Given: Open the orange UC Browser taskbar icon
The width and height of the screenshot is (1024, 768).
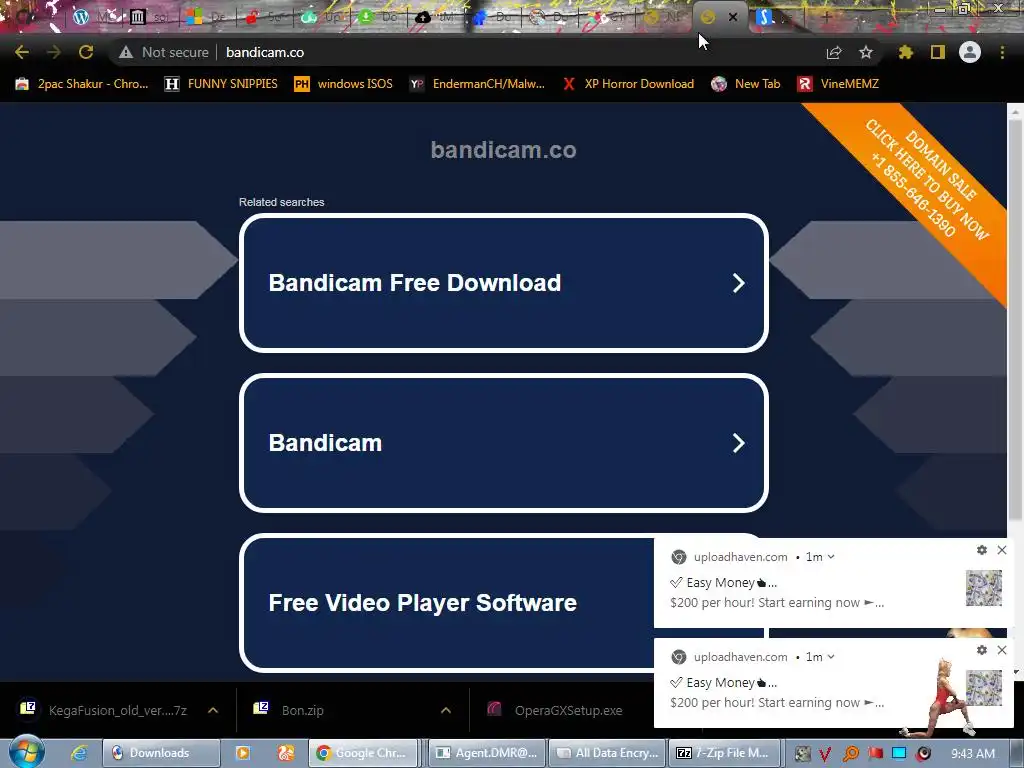Looking at the screenshot, I should [285, 753].
